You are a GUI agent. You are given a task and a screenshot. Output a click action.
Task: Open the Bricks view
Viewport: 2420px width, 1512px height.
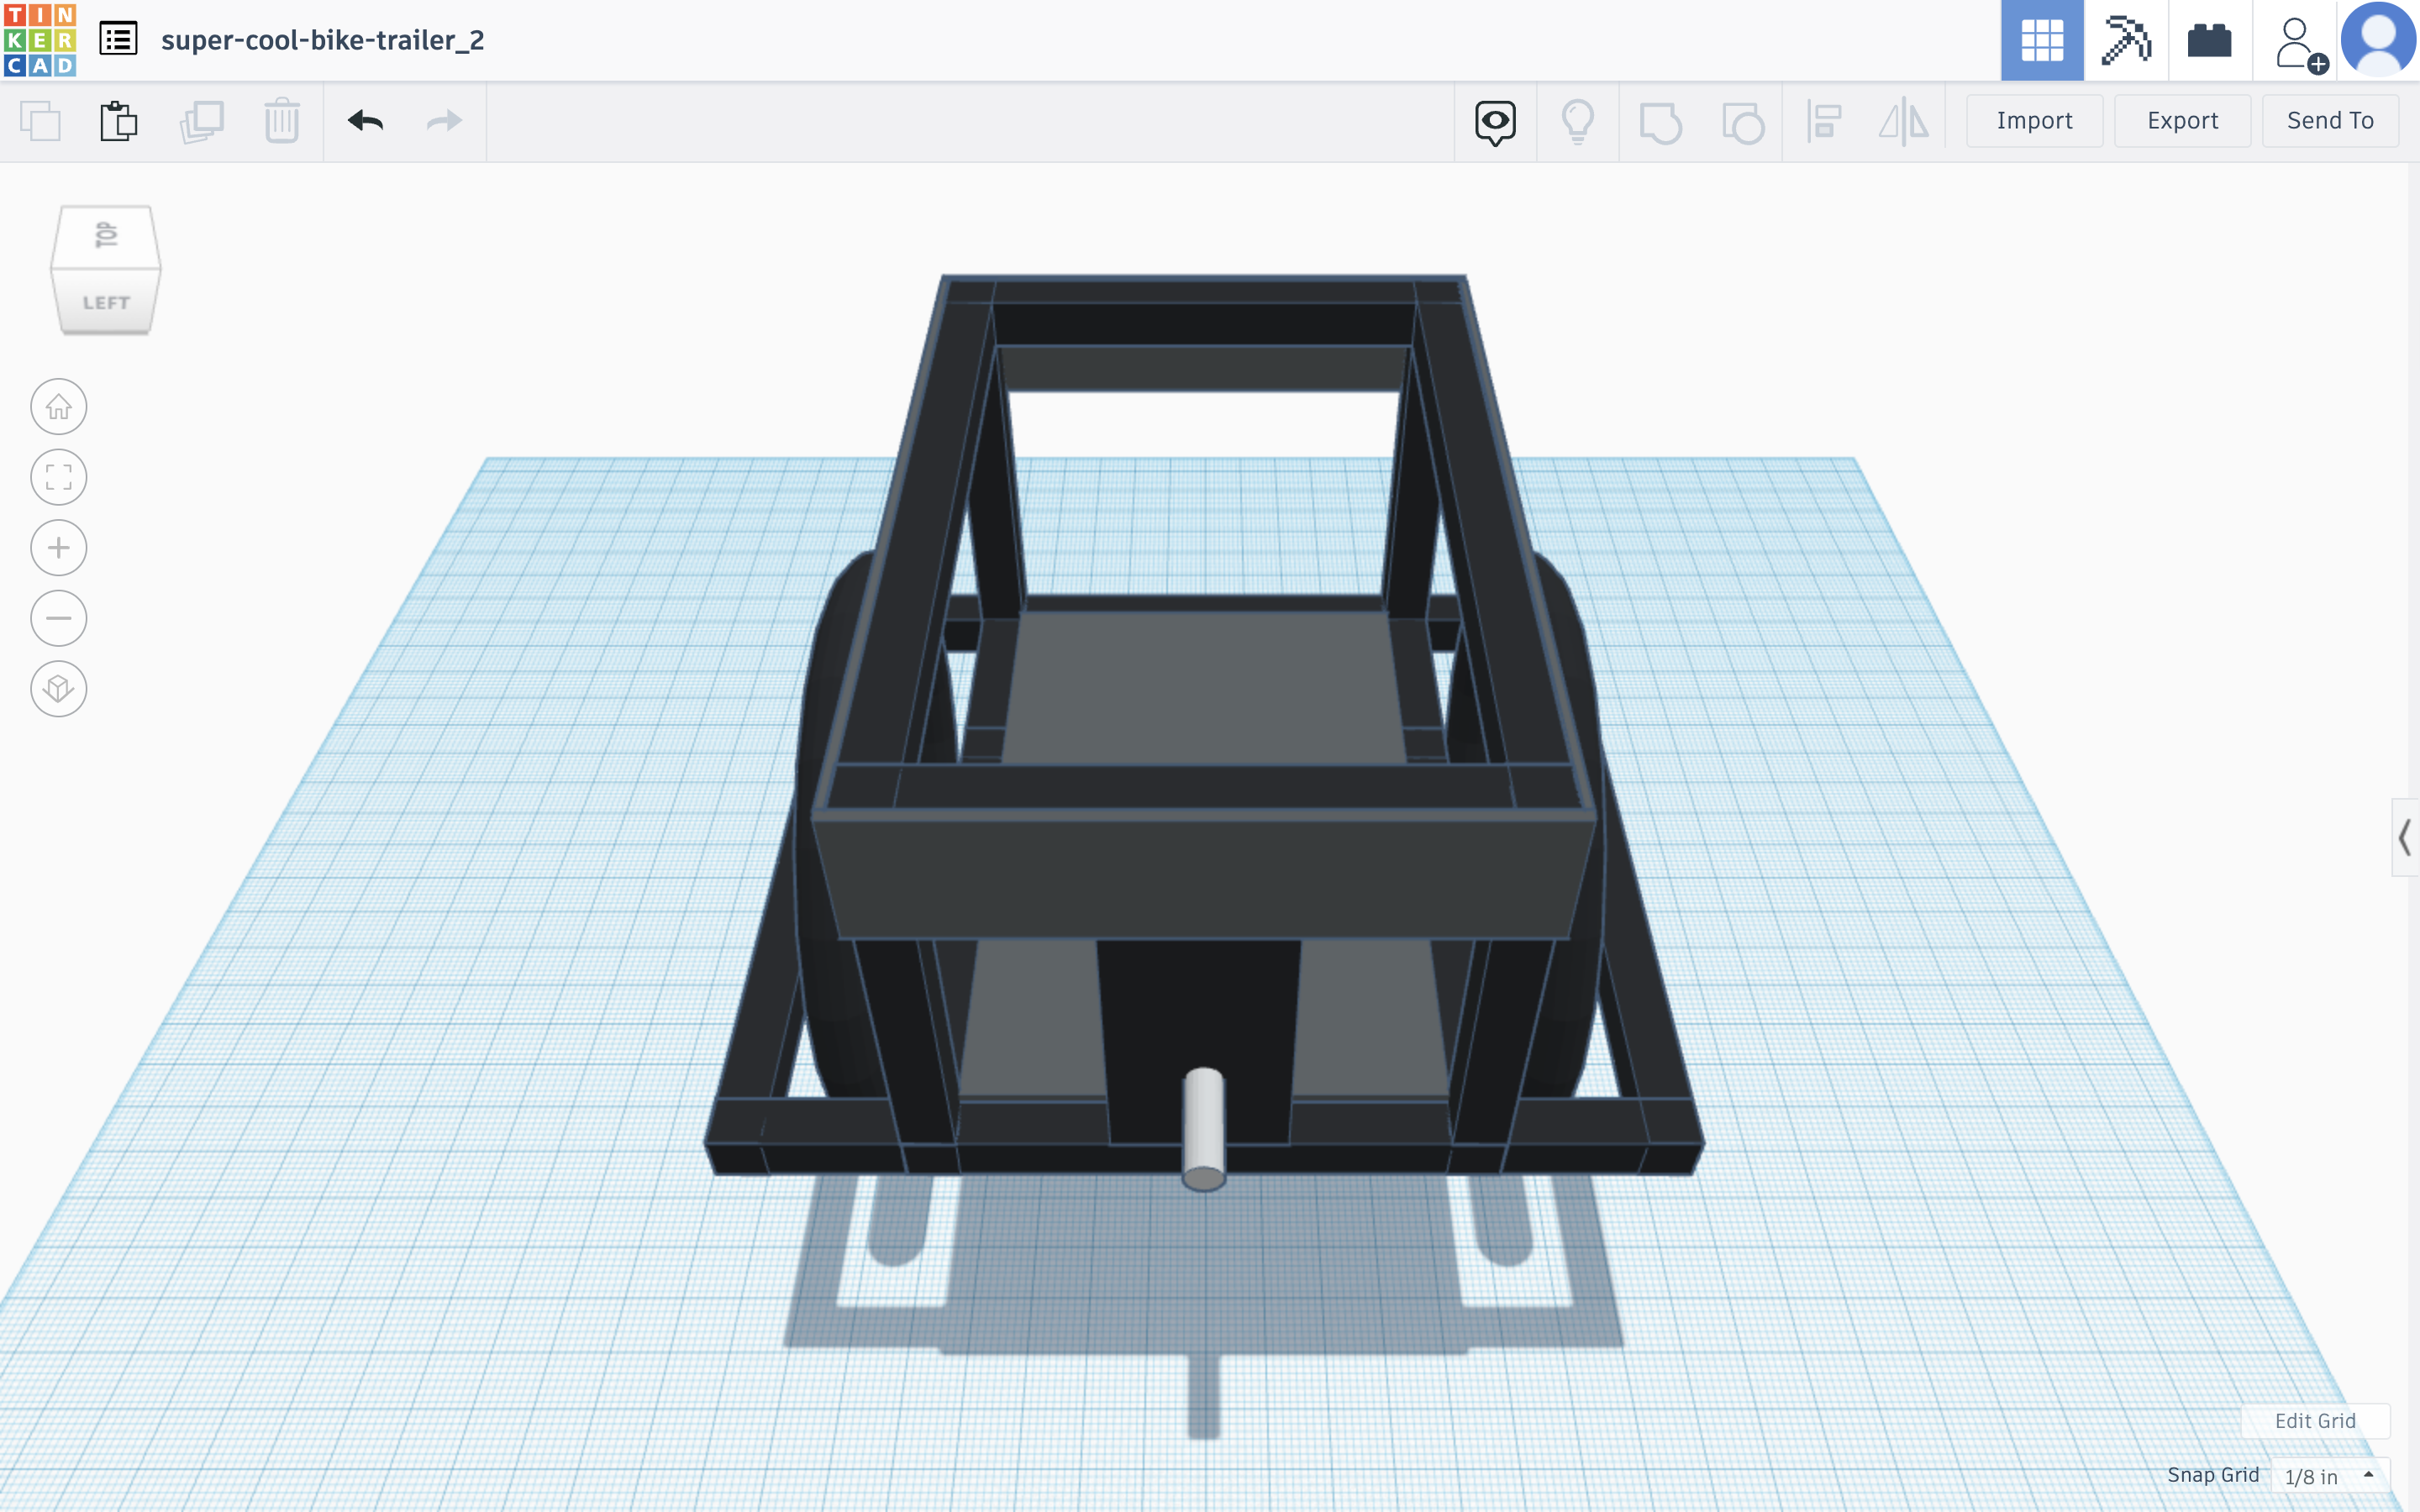click(x=2209, y=40)
